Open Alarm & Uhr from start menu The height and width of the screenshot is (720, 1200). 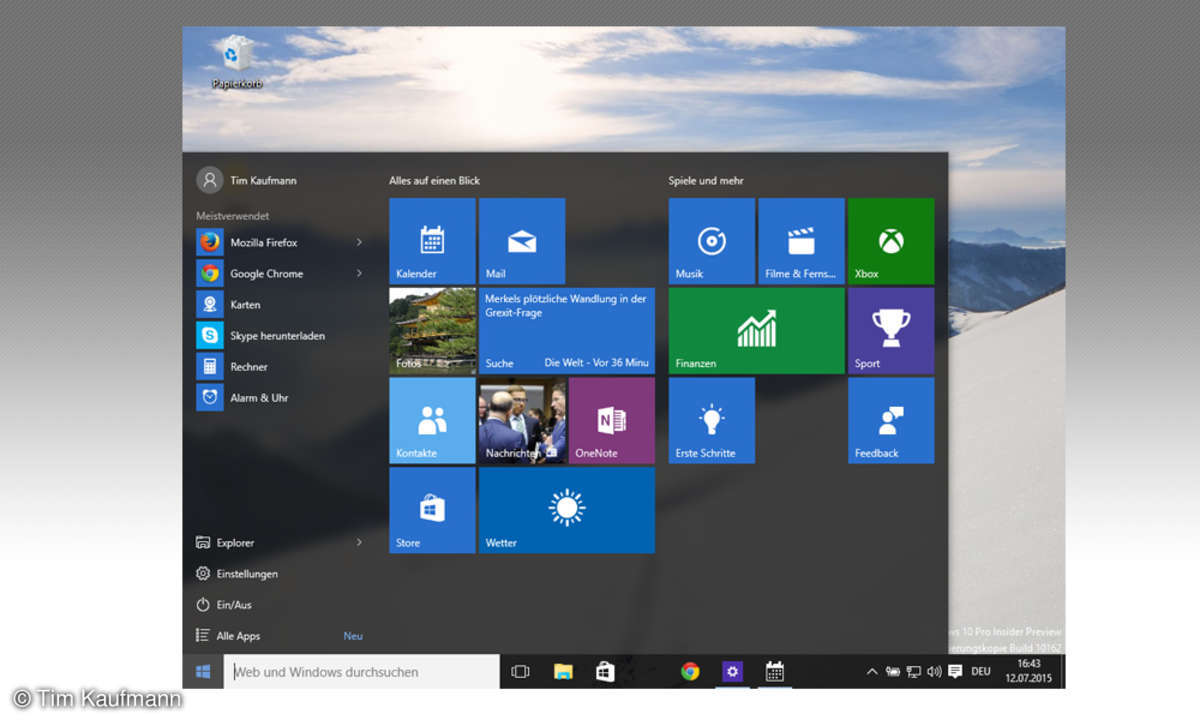pos(281,397)
